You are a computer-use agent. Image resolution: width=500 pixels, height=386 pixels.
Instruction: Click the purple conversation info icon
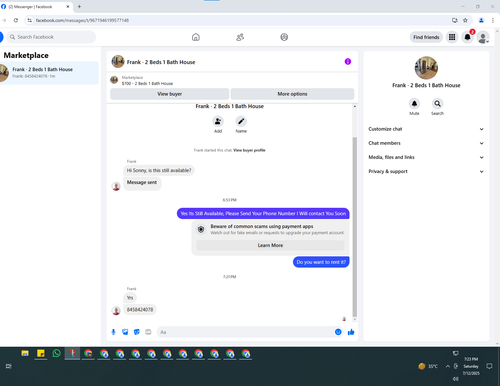coord(348,61)
